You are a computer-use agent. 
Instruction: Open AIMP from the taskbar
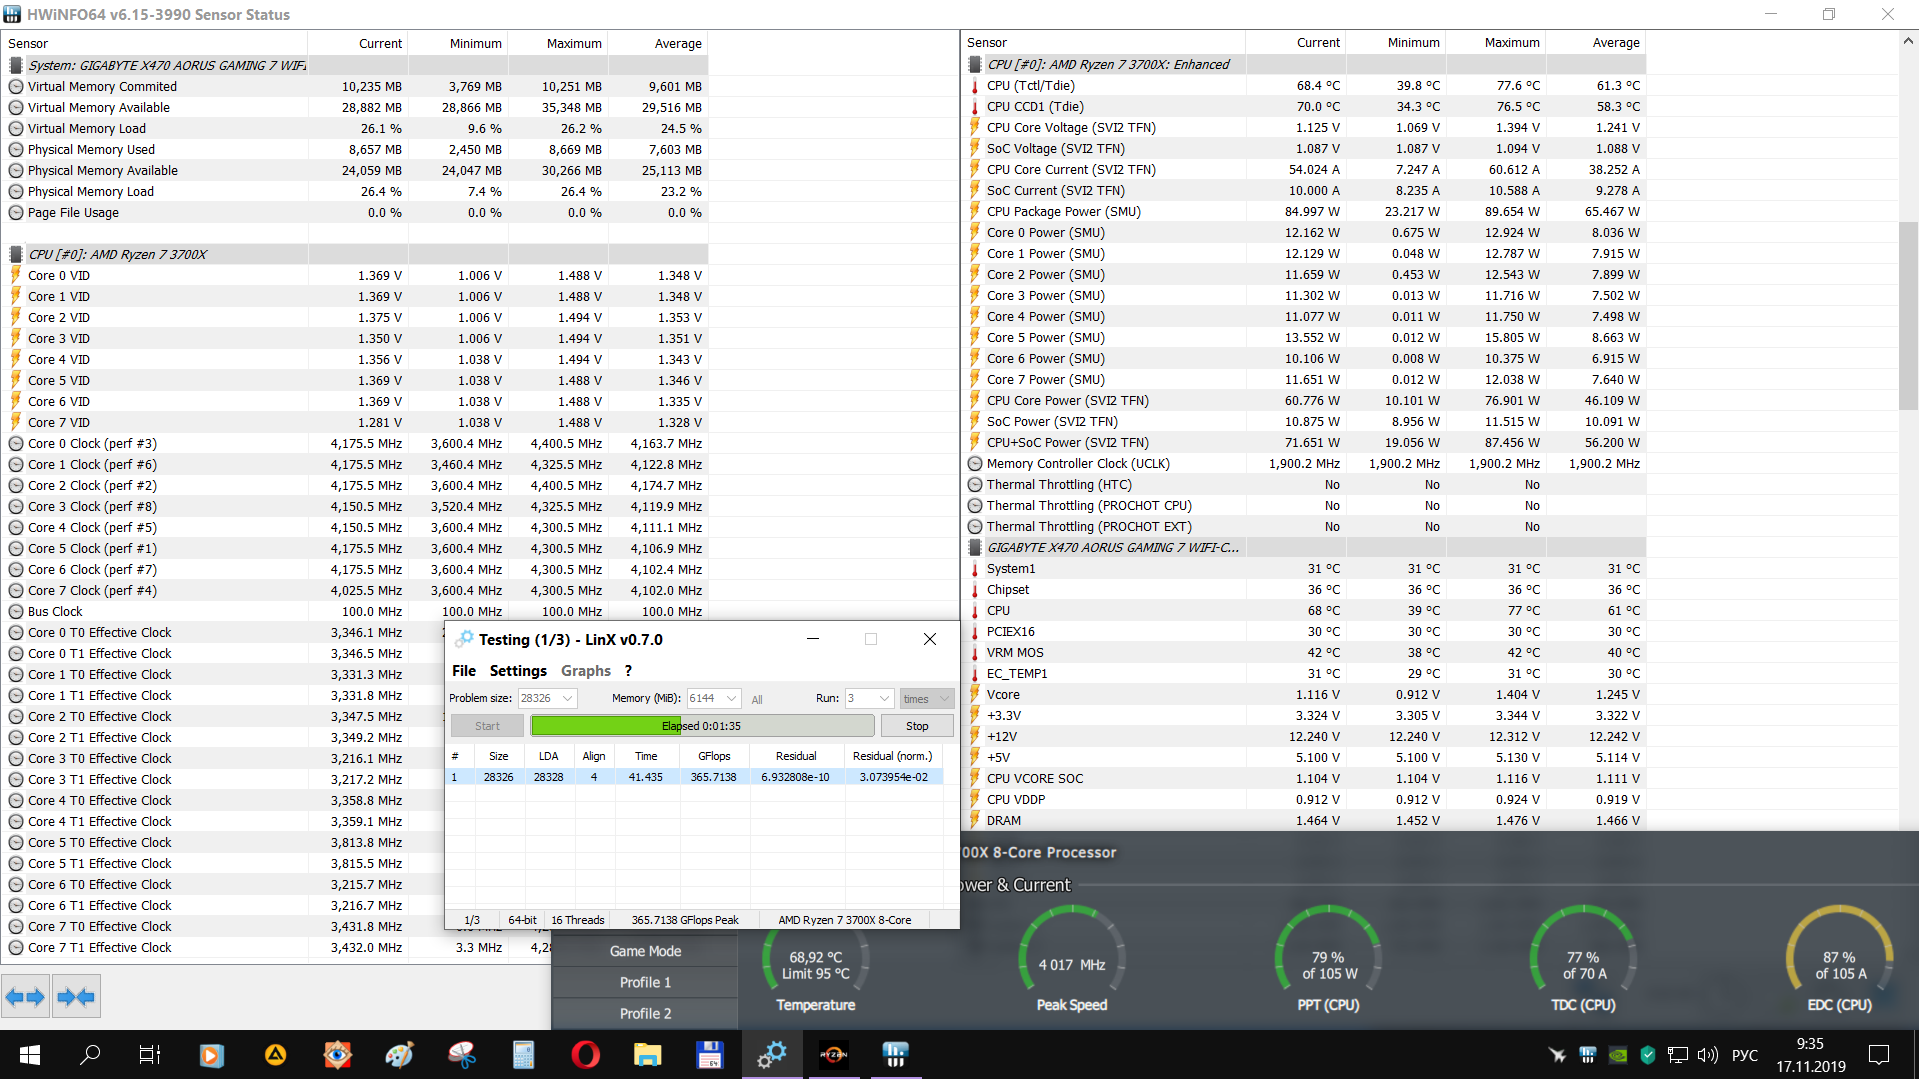(275, 1054)
